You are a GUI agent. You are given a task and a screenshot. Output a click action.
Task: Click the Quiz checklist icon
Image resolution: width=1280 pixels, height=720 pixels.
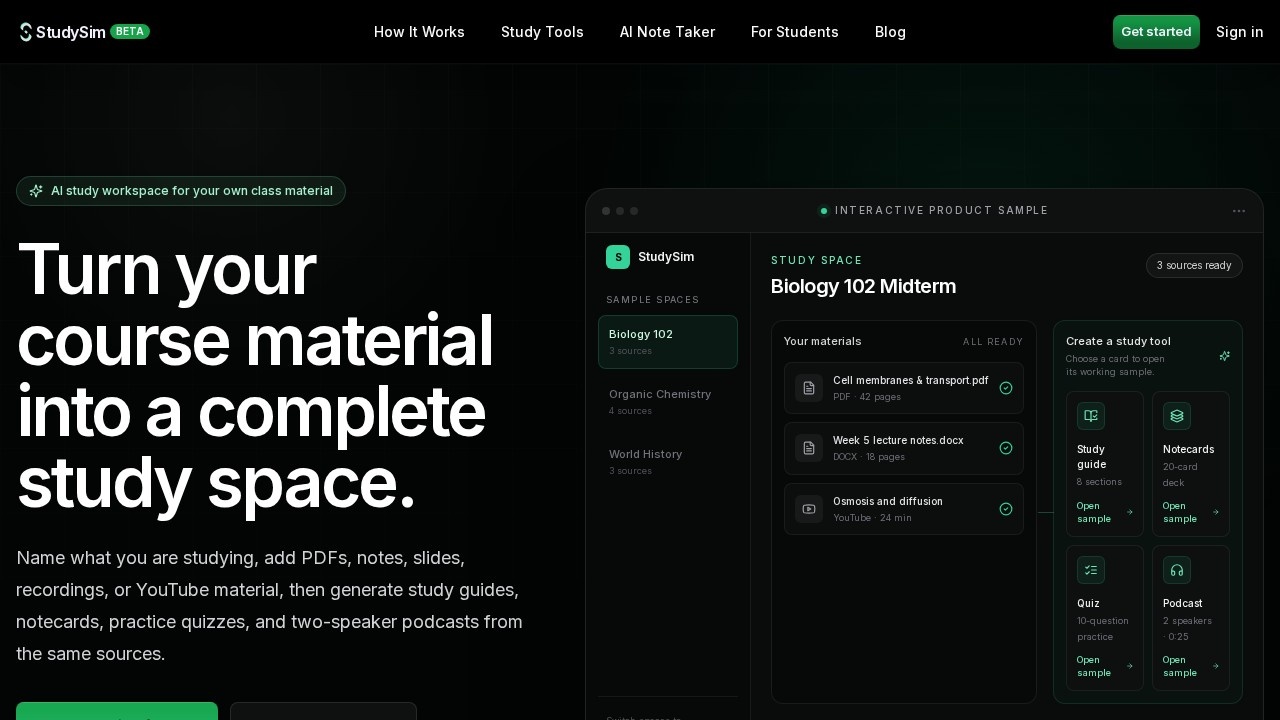coord(1091,570)
